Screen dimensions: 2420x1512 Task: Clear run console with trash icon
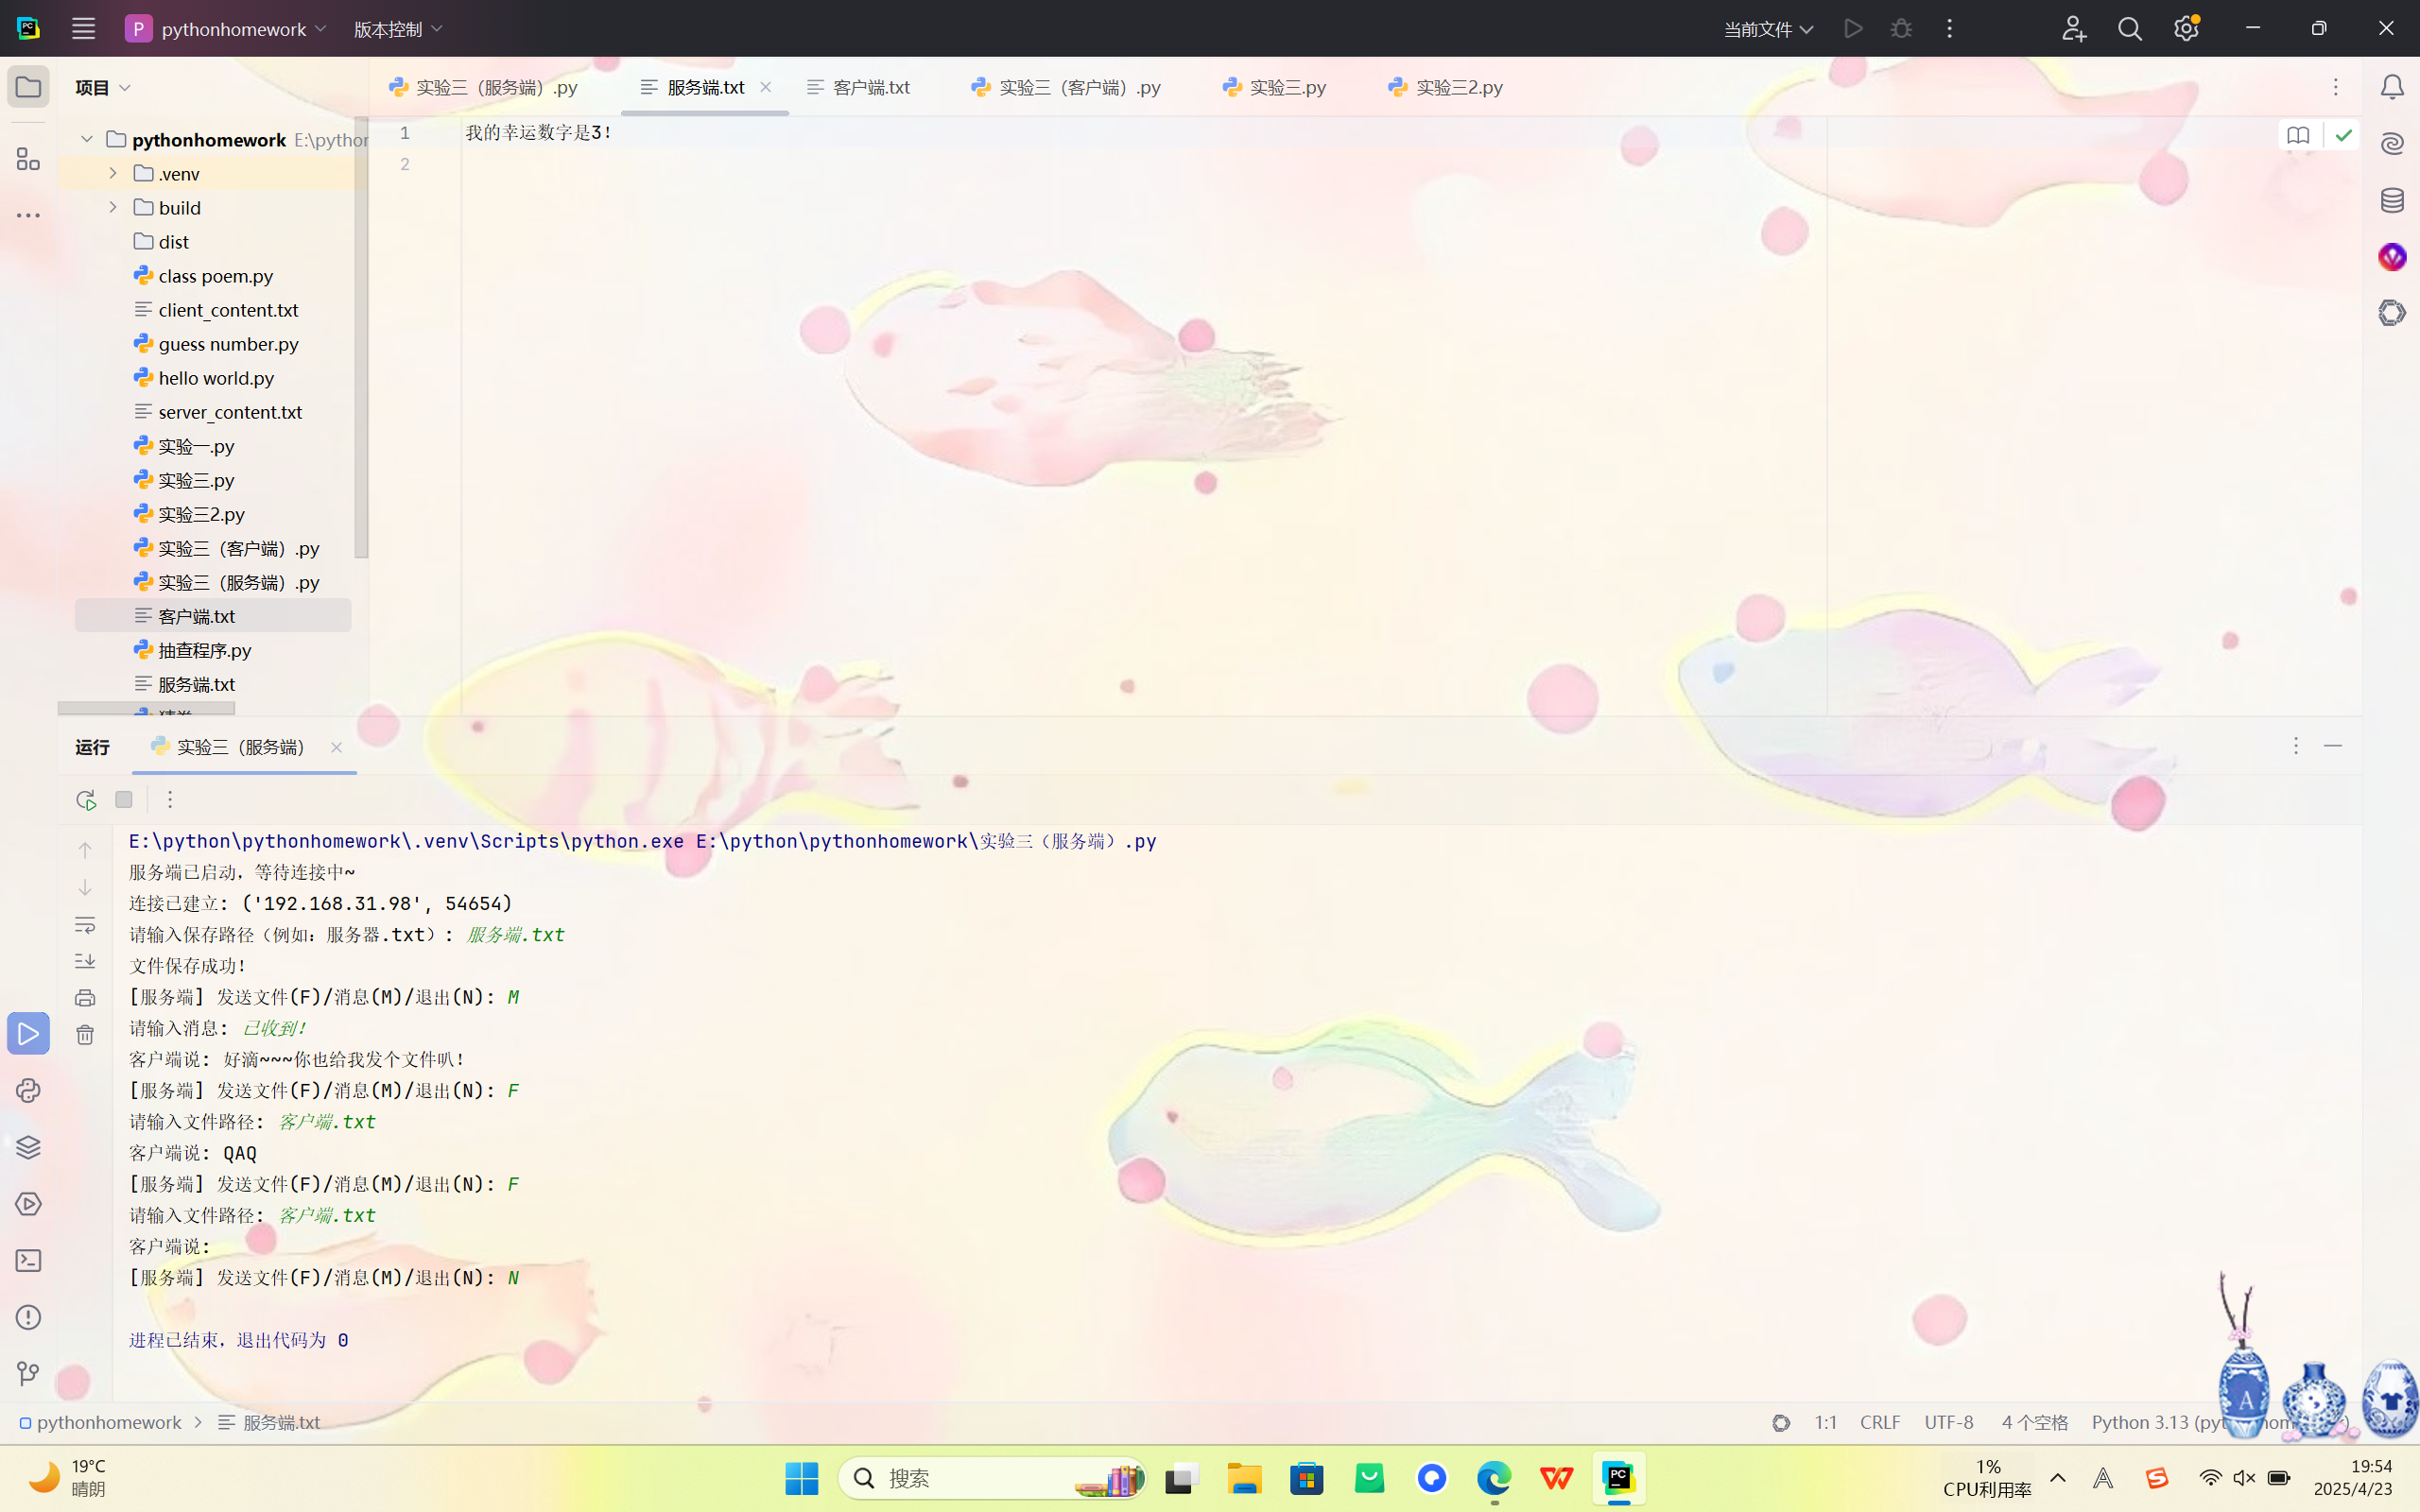click(85, 1035)
